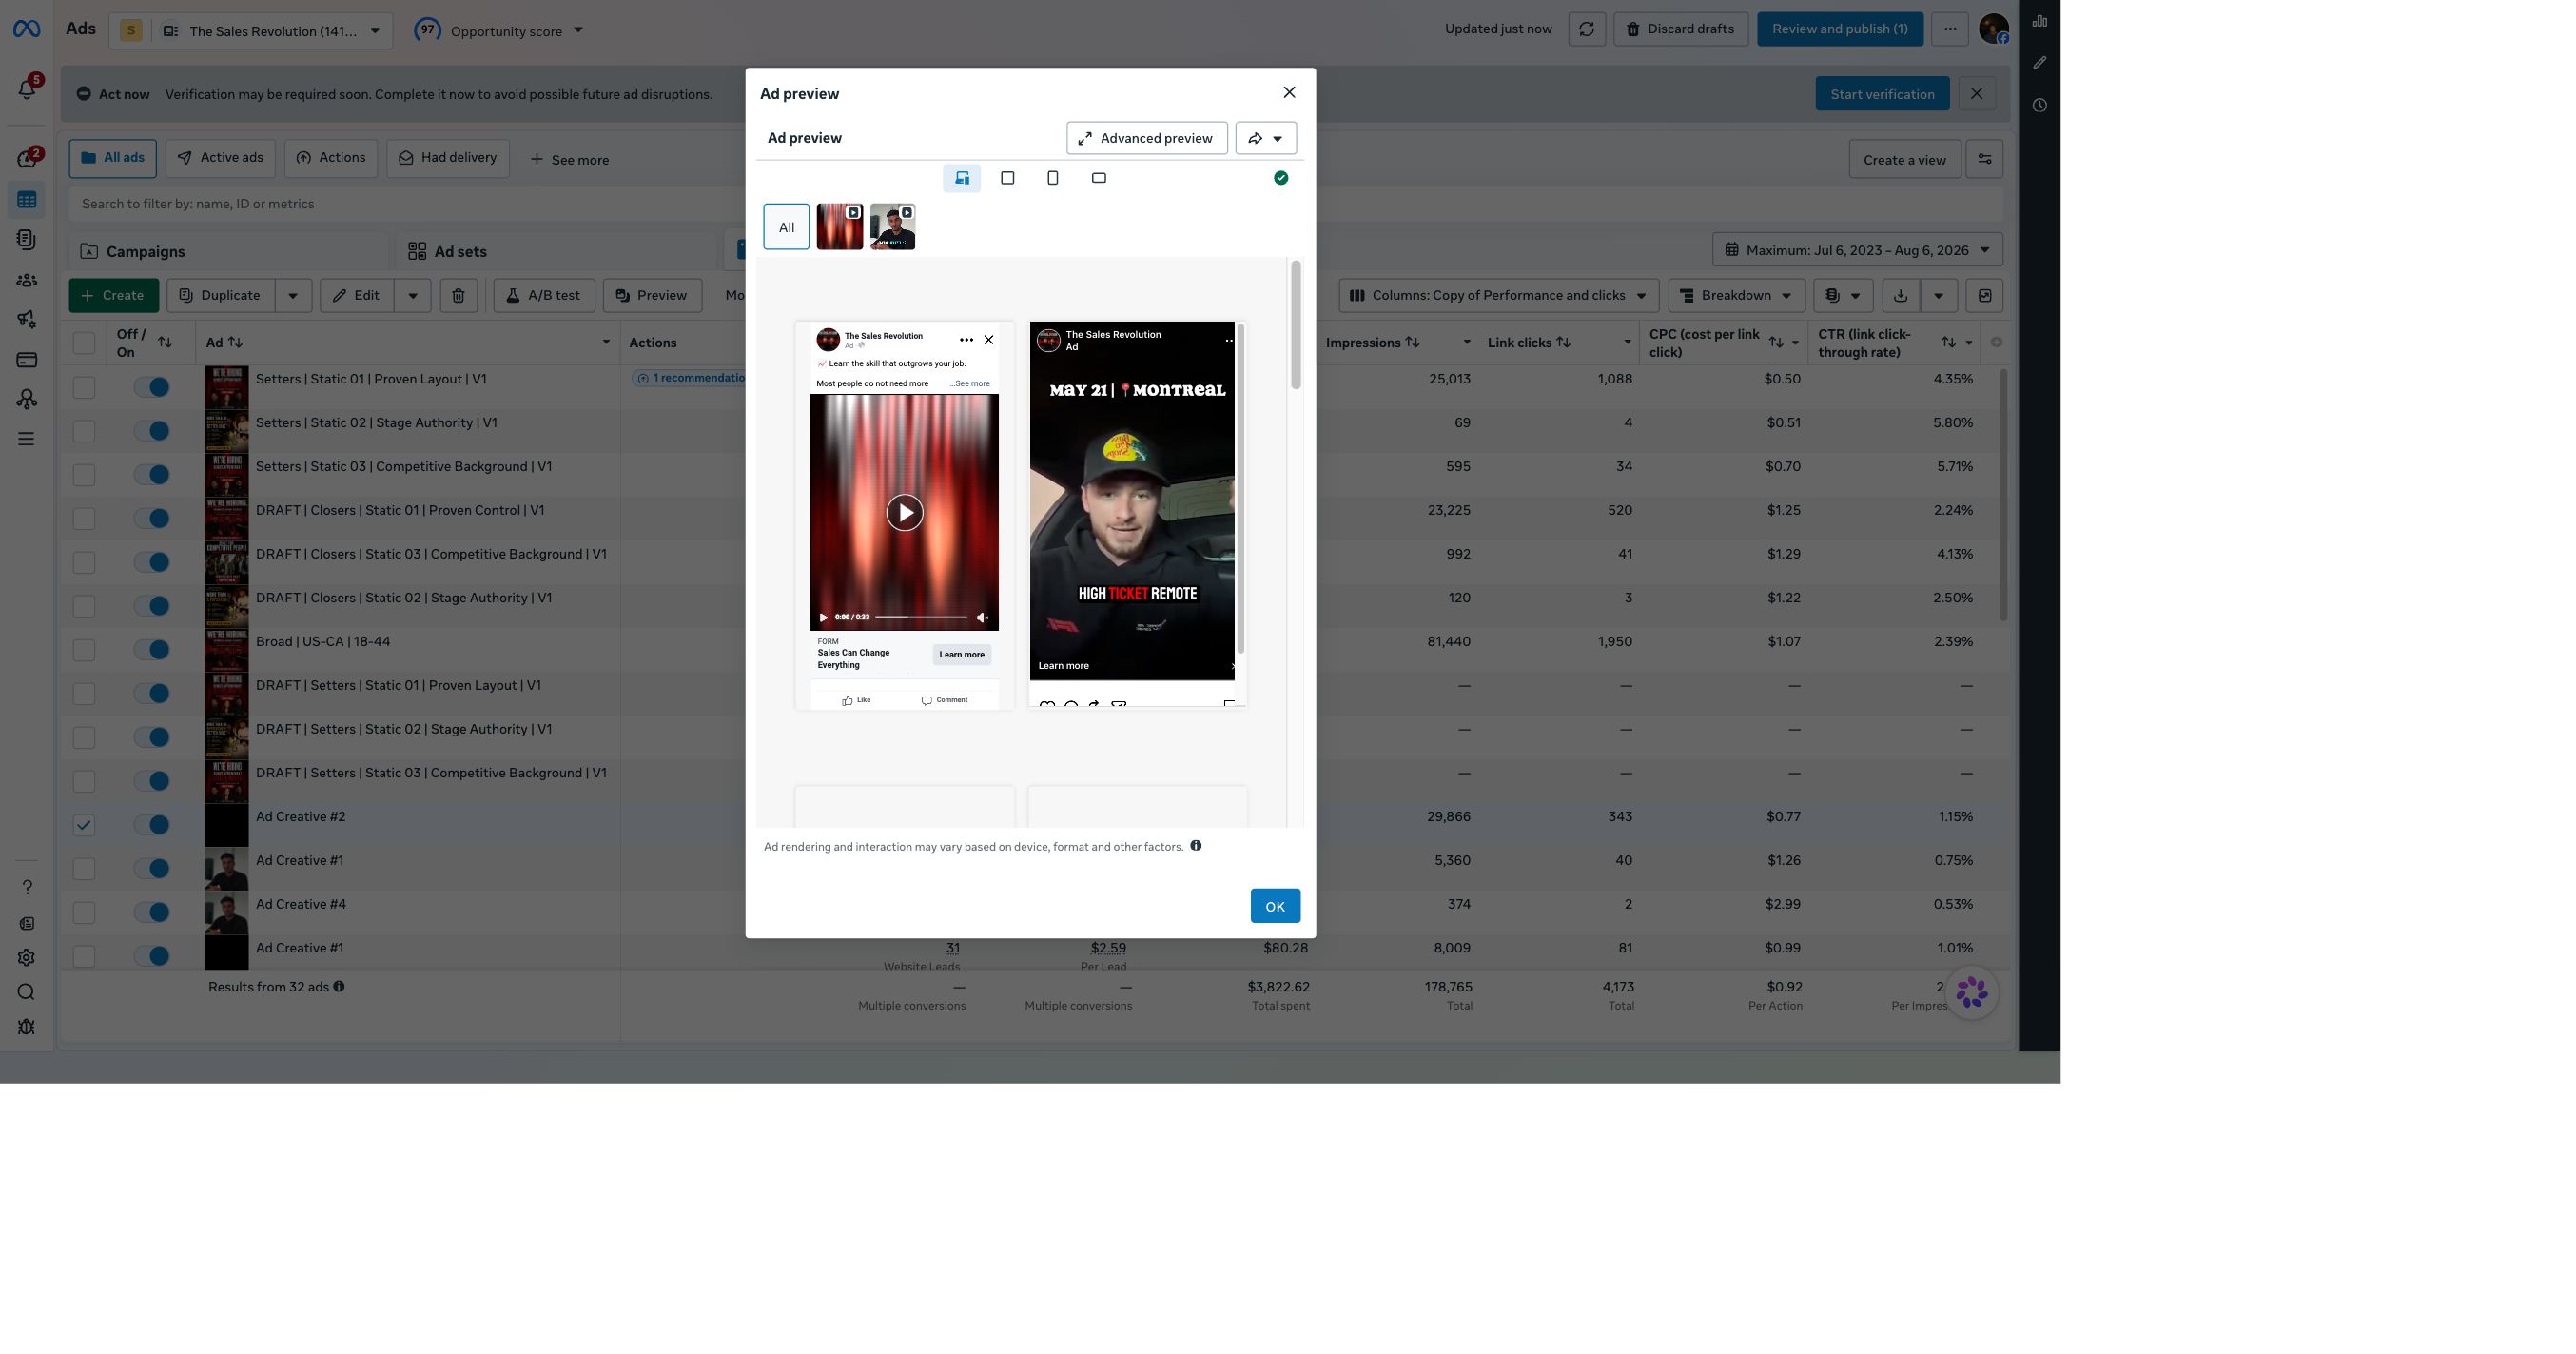Open The Sales Revolution account dropdown
2576x1354 pixels.
pyautogui.click(x=250, y=31)
